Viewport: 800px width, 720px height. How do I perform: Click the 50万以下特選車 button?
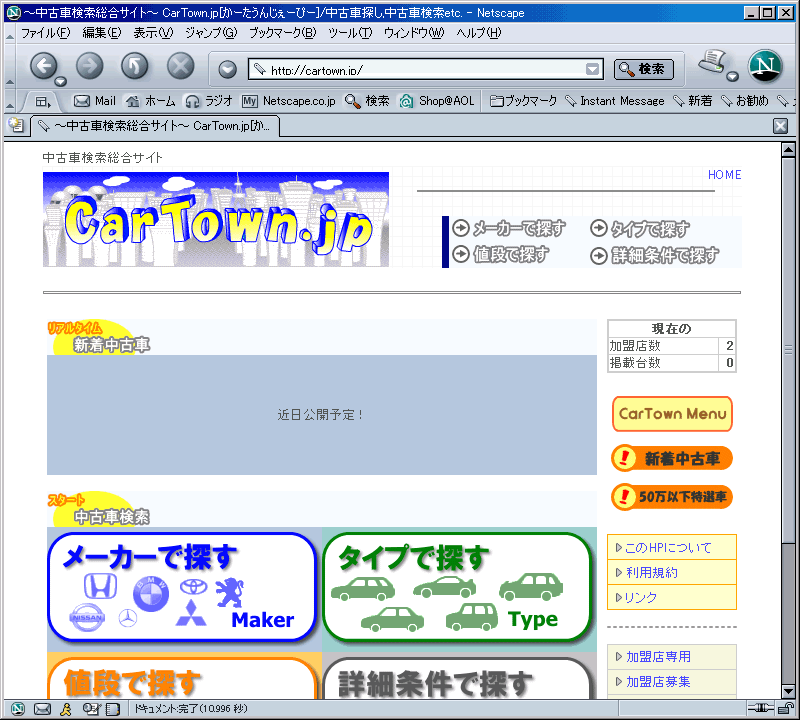pyautogui.click(x=672, y=496)
